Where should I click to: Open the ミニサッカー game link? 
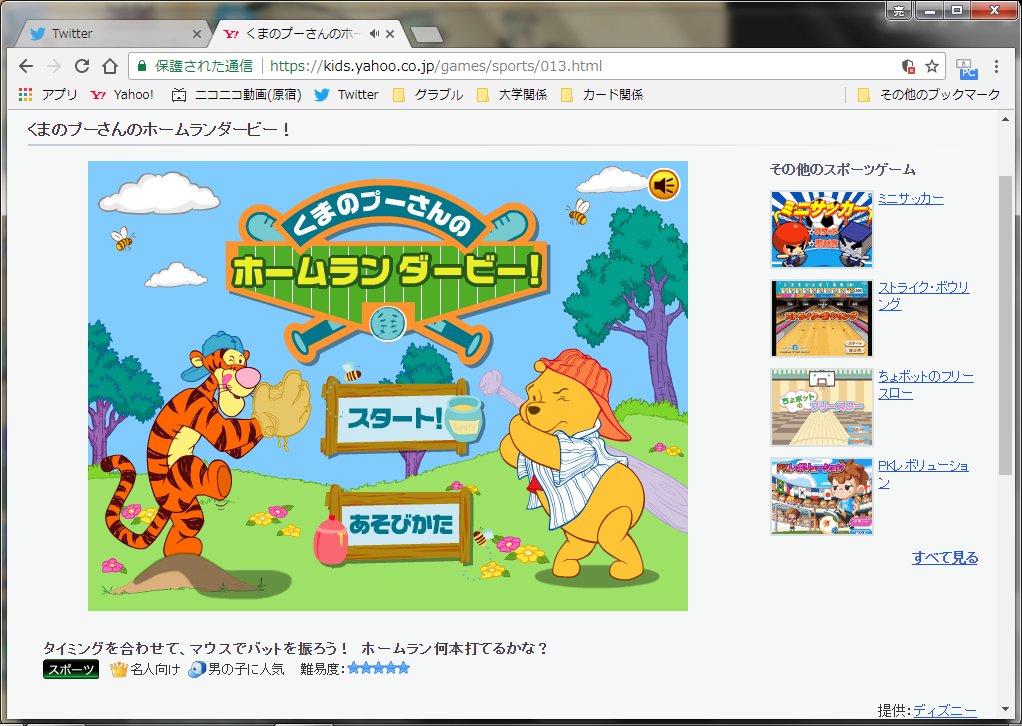tap(911, 198)
